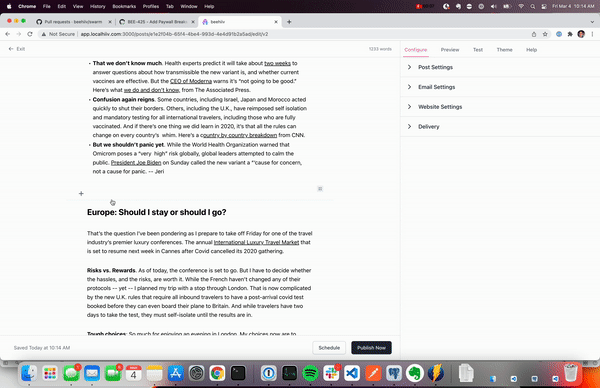This screenshot has width=600, height=388.
Task: Bookmark page with the star icon
Action: click(545, 34)
